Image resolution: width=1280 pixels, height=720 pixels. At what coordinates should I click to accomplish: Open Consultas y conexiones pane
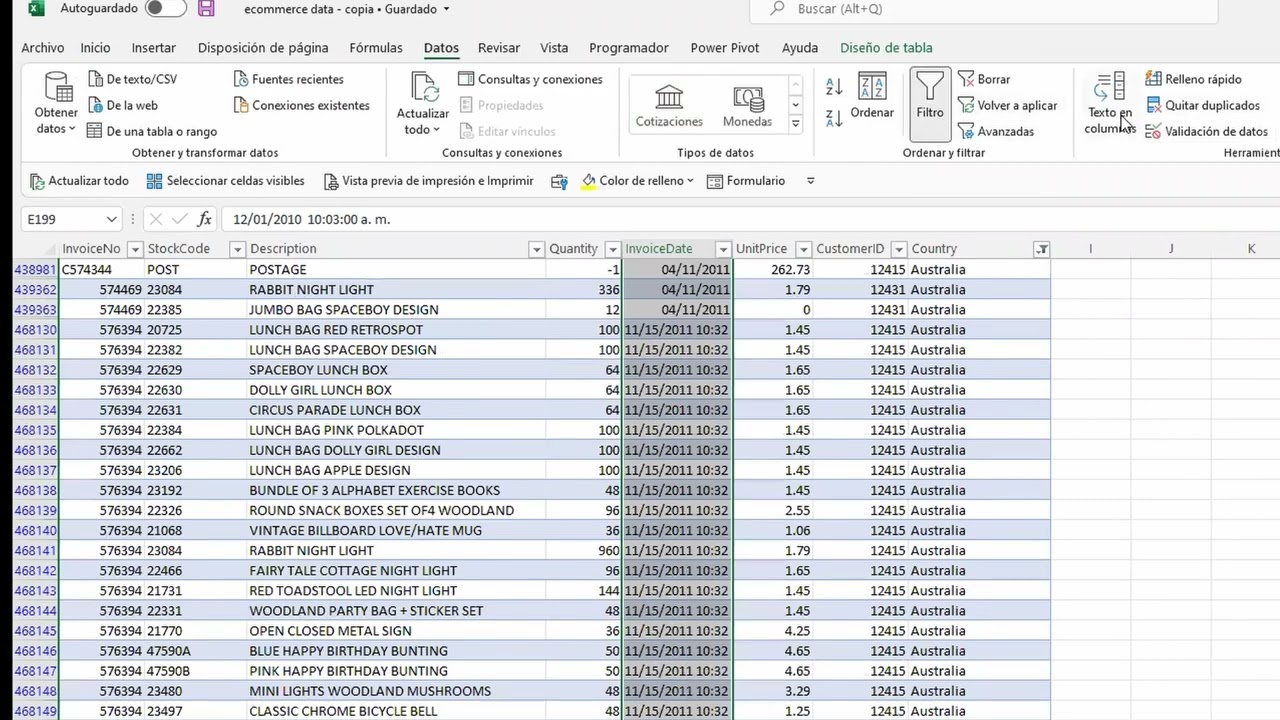(x=530, y=79)
